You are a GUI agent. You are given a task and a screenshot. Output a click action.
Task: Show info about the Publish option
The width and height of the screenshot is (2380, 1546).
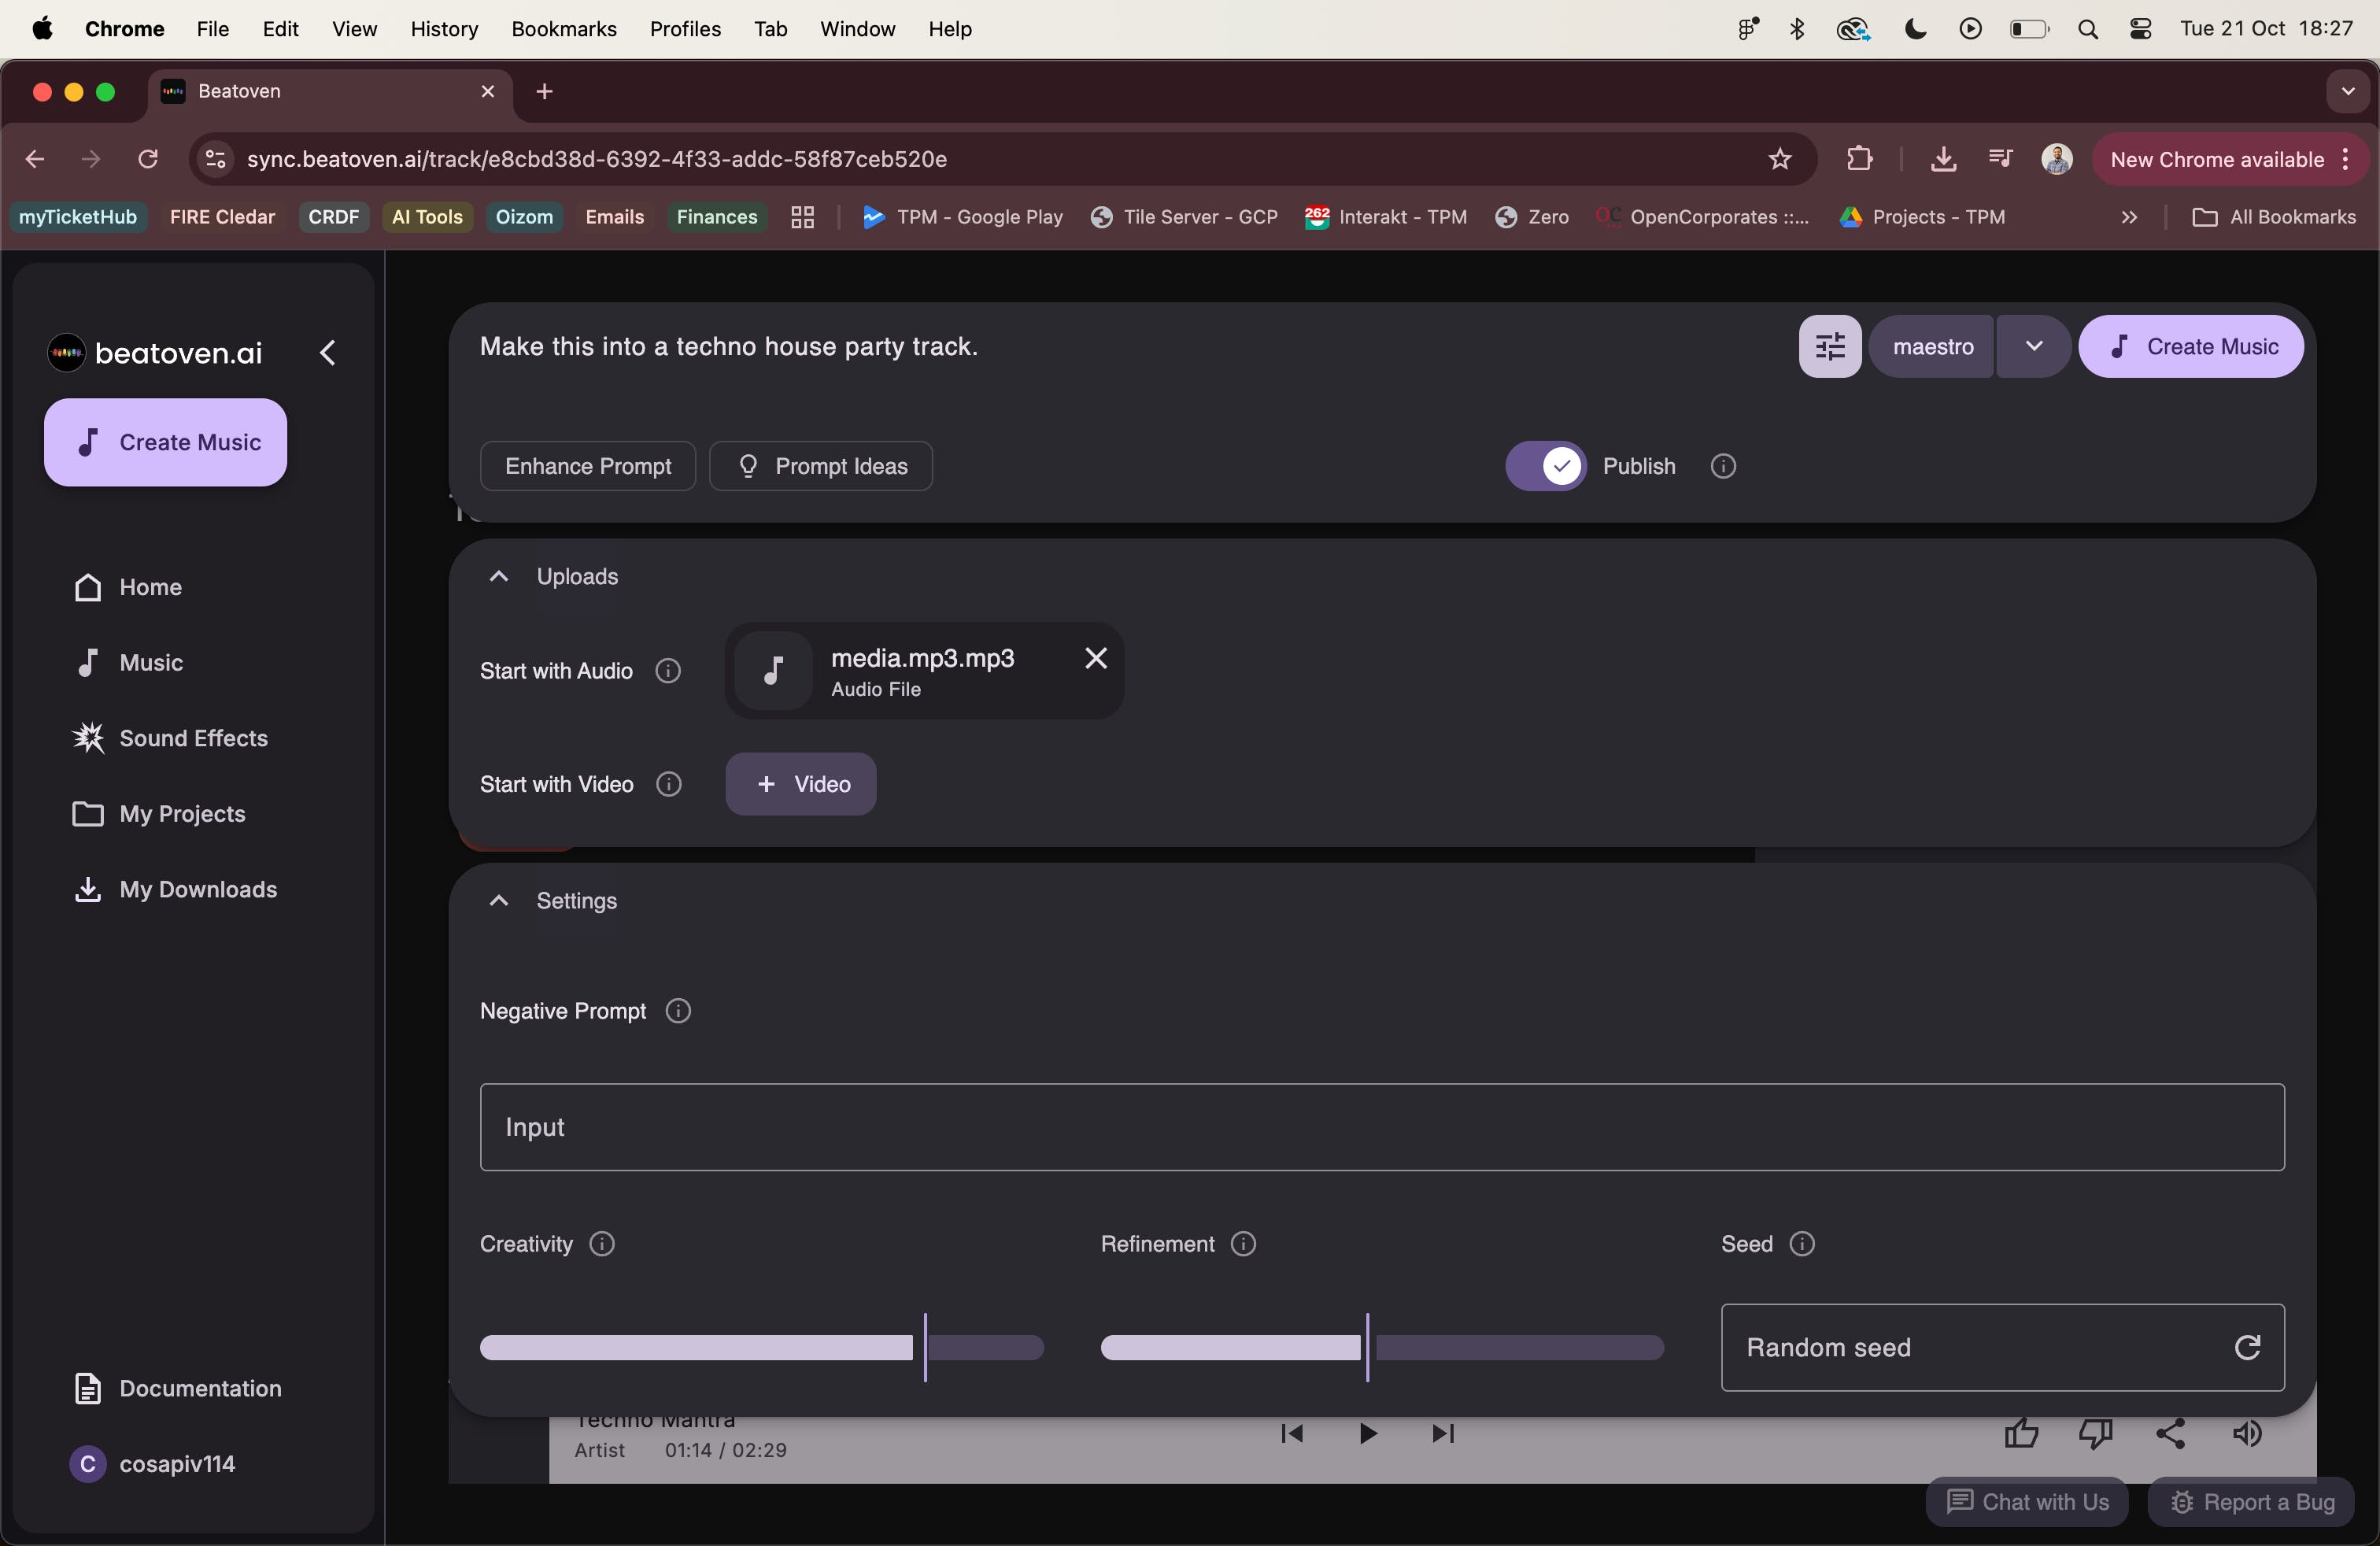1723,466
